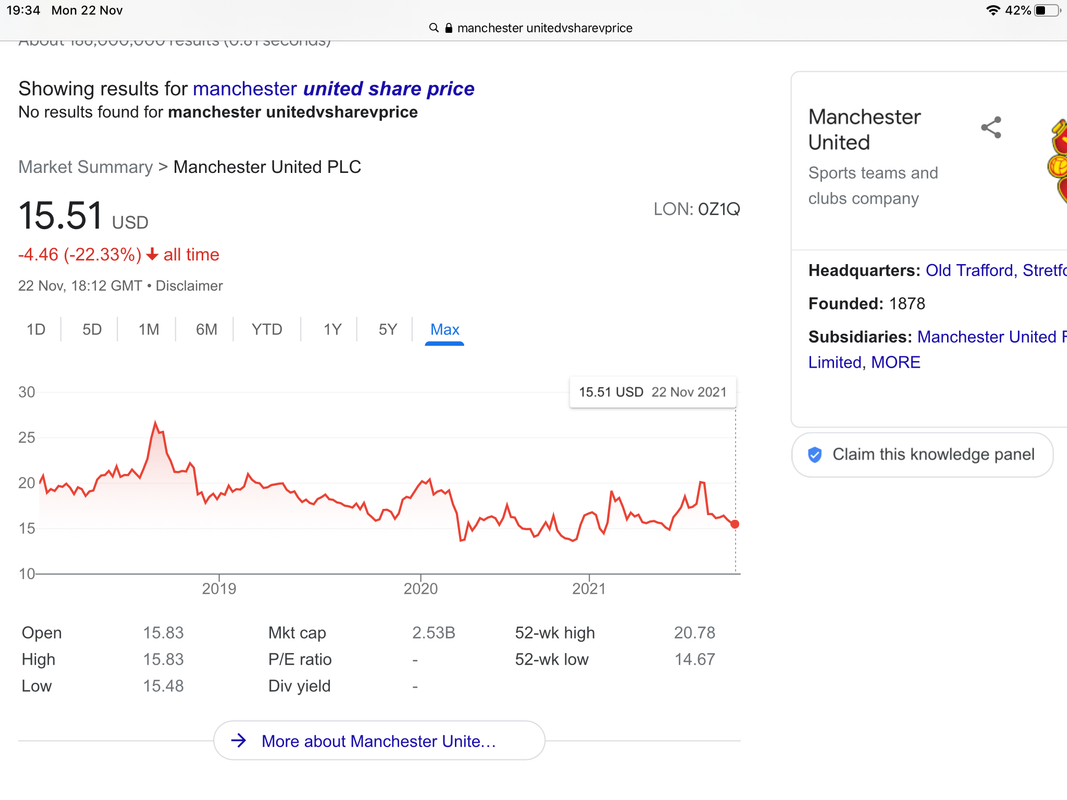This screenshot has height=800, width=1067.
Task: Click the search magnifier icon in the address bar
Action: tap(433, 28)
